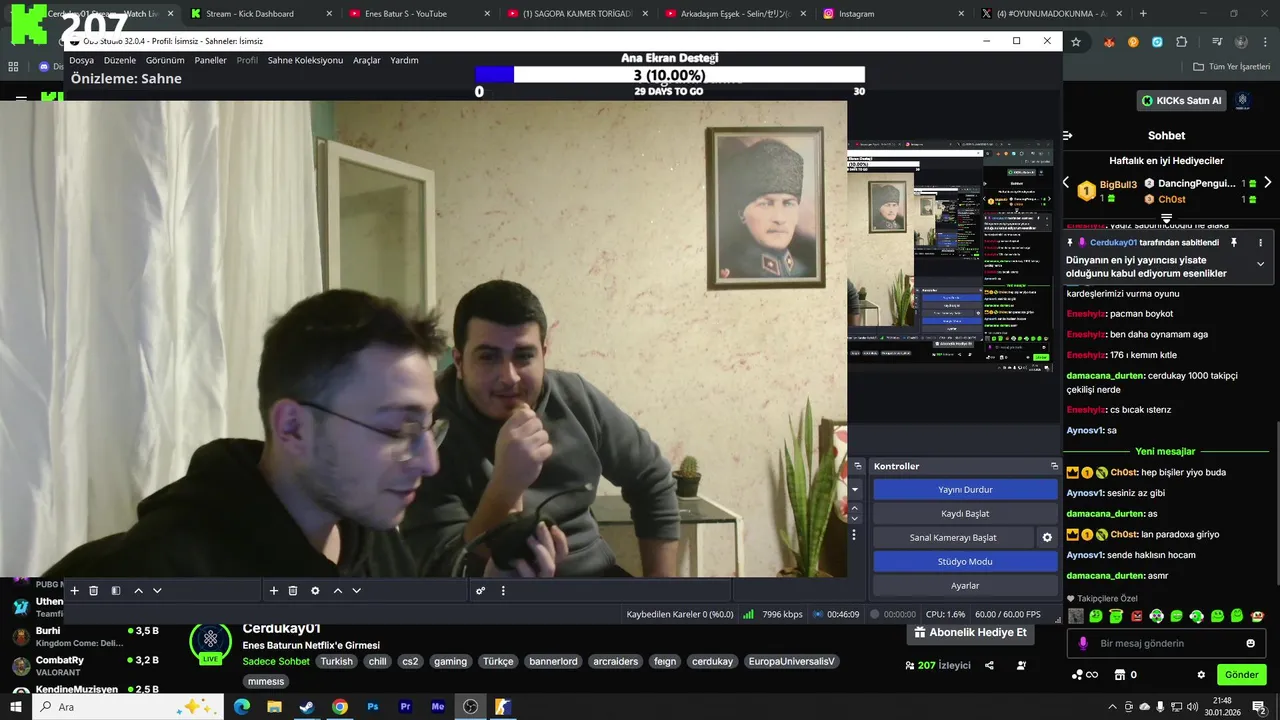Open Premiere Pro from the taskbar
The image size is (1280, 720).
coord(405,707)
